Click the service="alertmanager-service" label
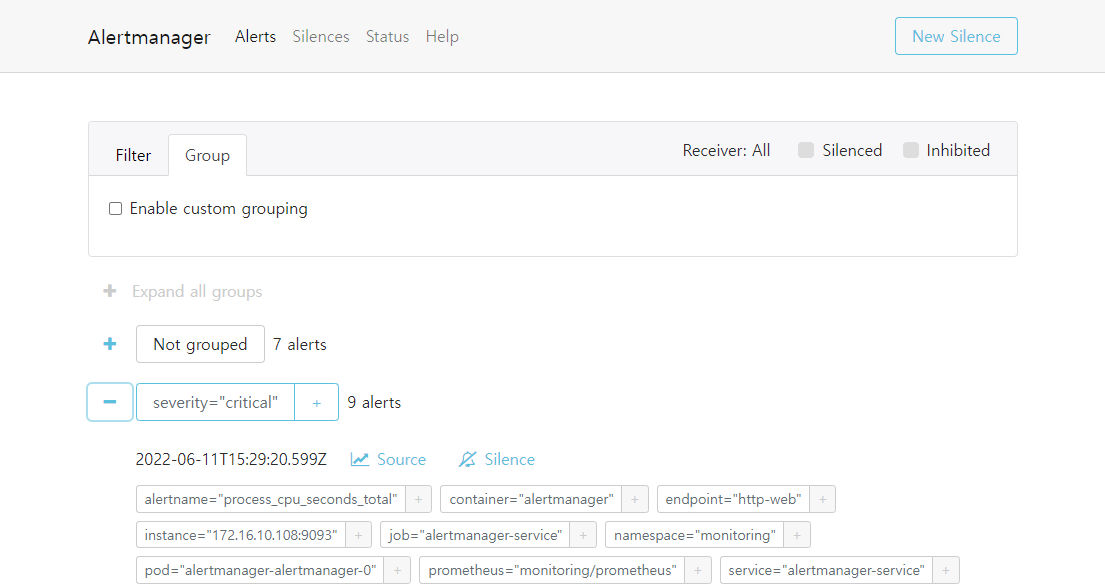 pos(826,570)
